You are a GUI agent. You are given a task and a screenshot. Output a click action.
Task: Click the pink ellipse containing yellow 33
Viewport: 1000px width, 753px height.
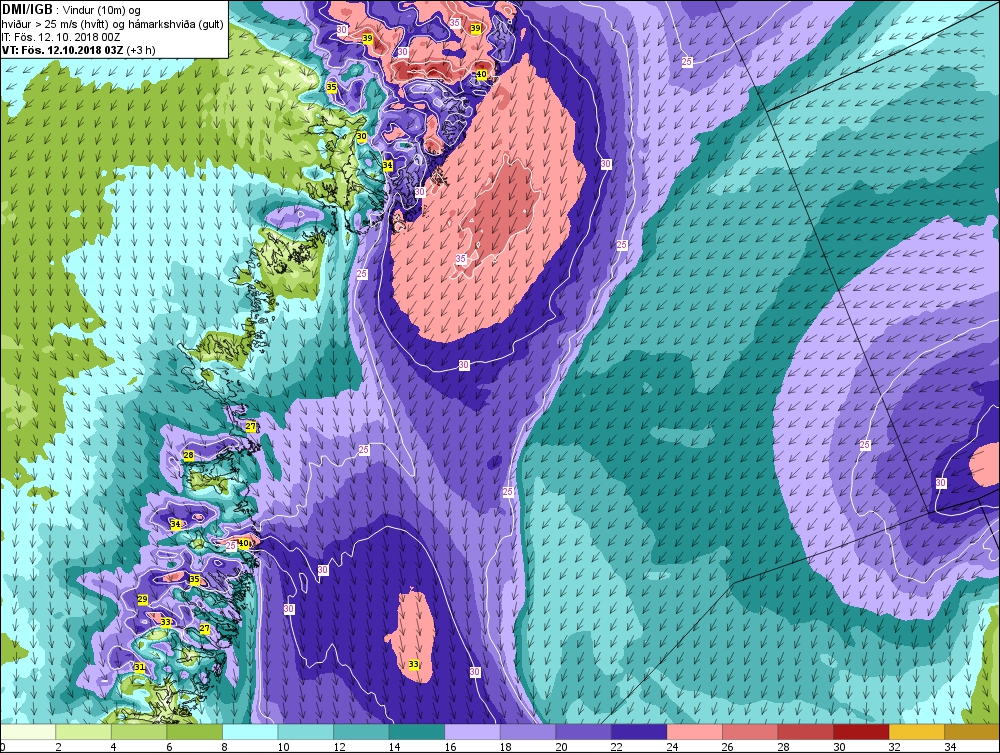412,636
